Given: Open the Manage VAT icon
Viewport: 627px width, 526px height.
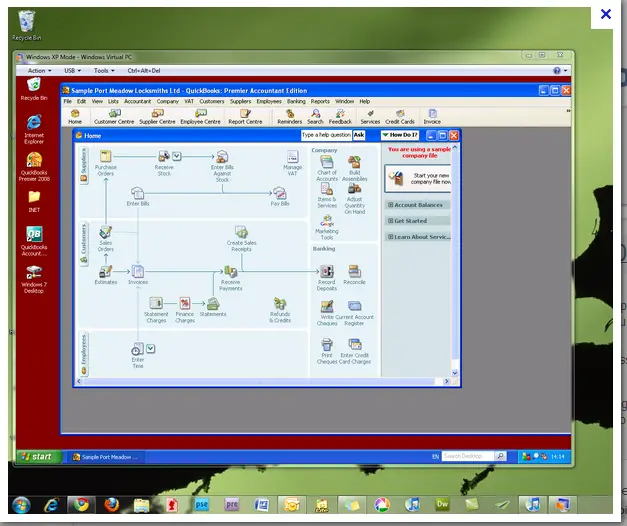Looking at the screenshot, I should pos(292,156).
